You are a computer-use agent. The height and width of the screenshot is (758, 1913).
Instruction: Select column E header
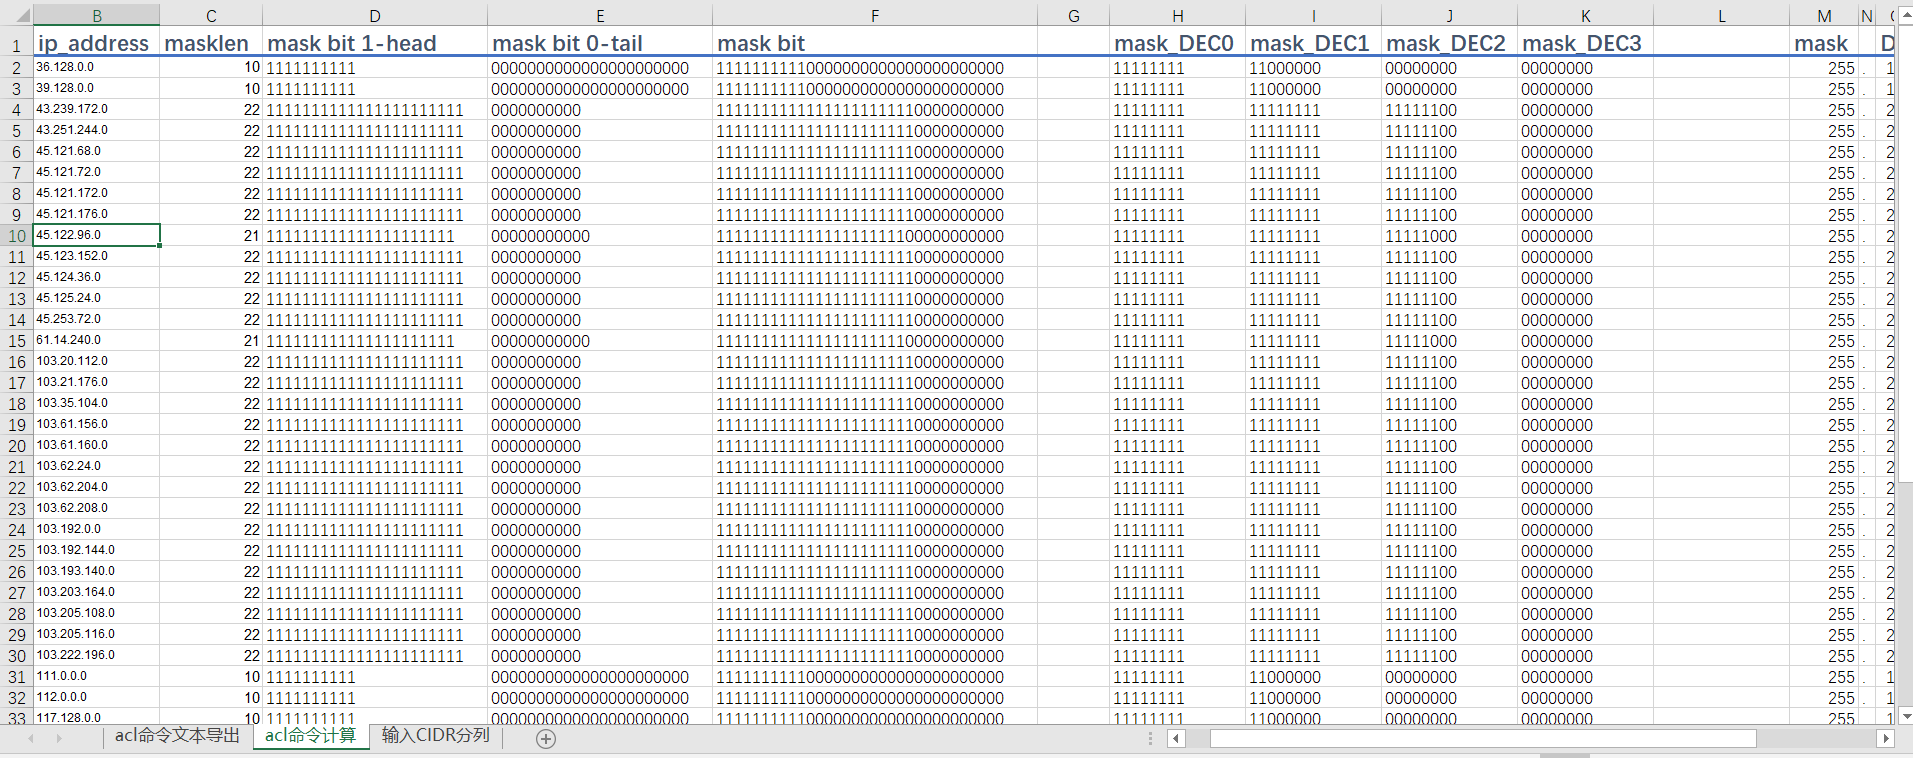tap(600, 15)
